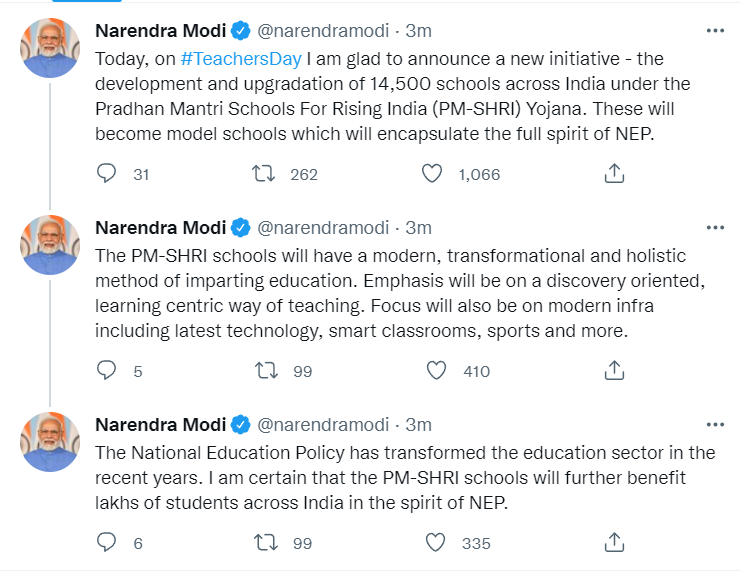Reply to the National Education Policy tweet
741x571 pixels.
tap(107, 543)
